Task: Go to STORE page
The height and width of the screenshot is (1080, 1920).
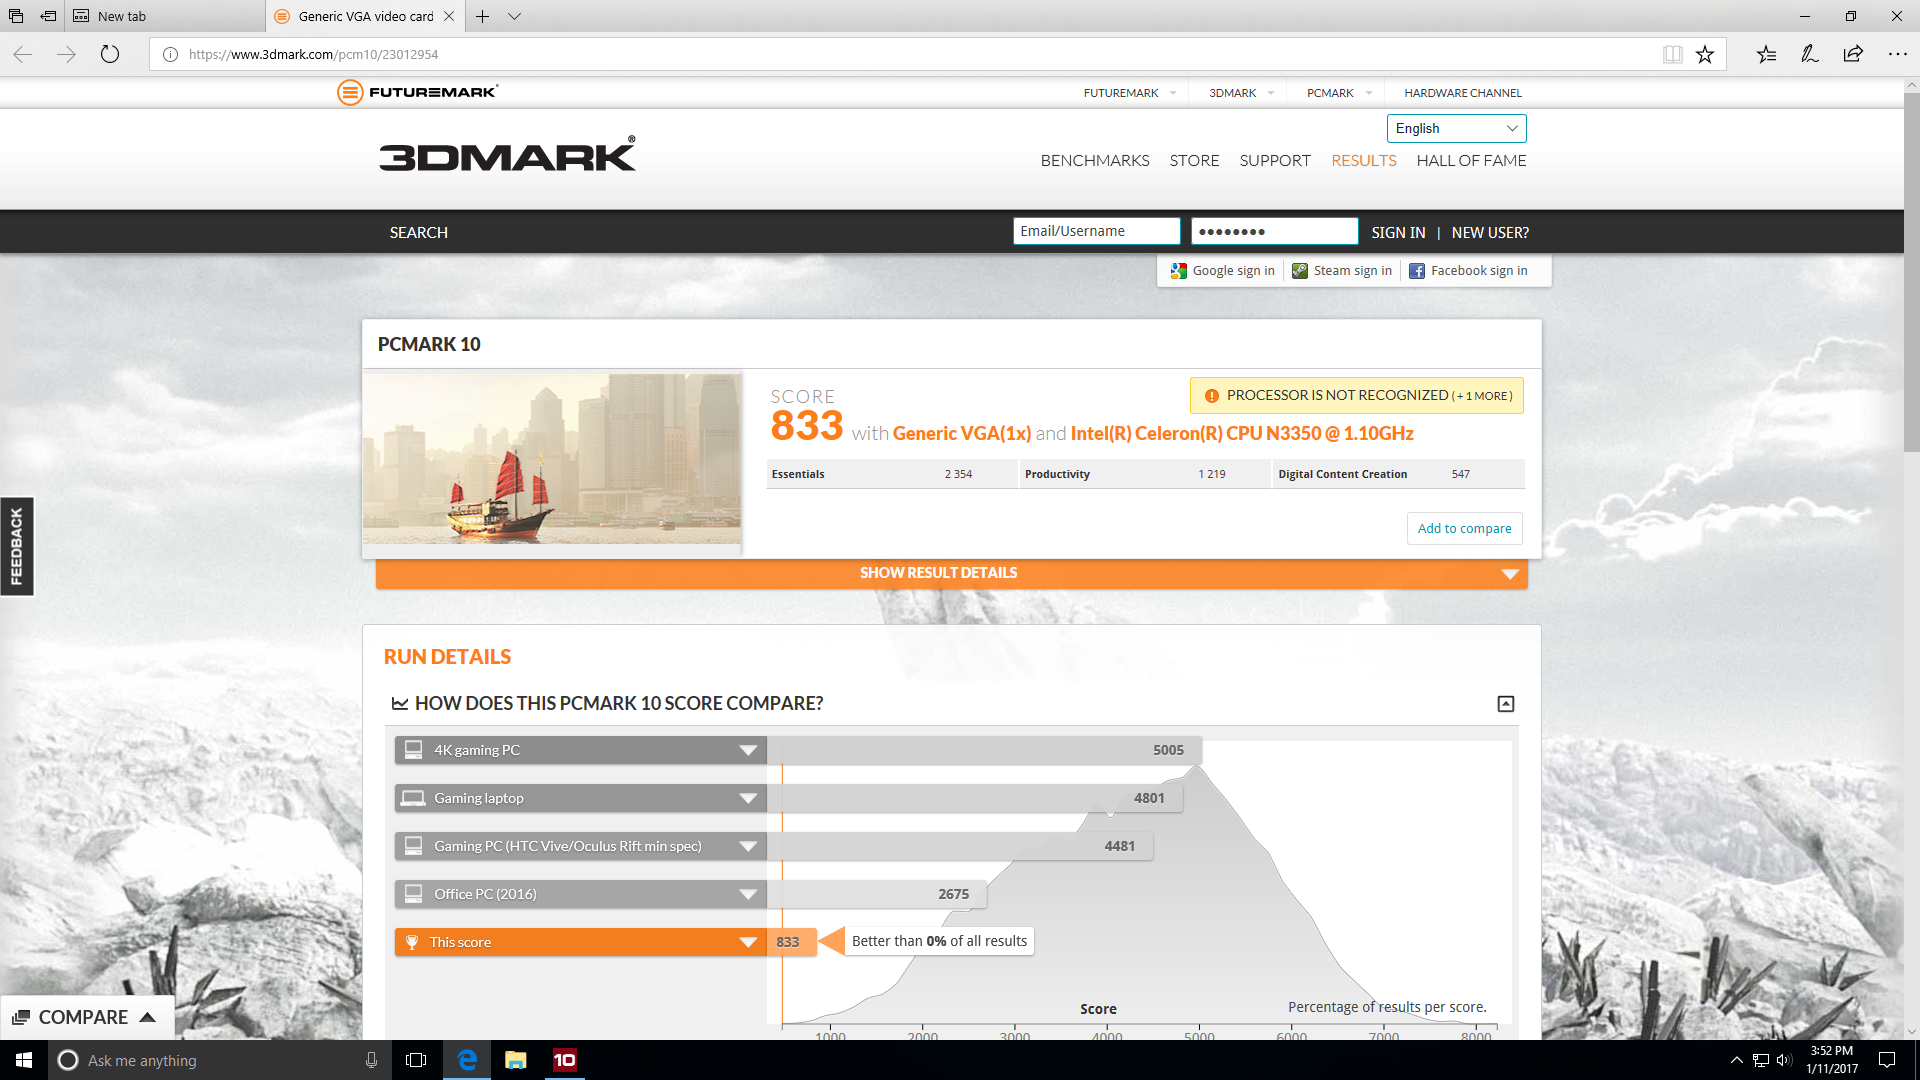Action: pyautogui.click(x=1194, y=160)
